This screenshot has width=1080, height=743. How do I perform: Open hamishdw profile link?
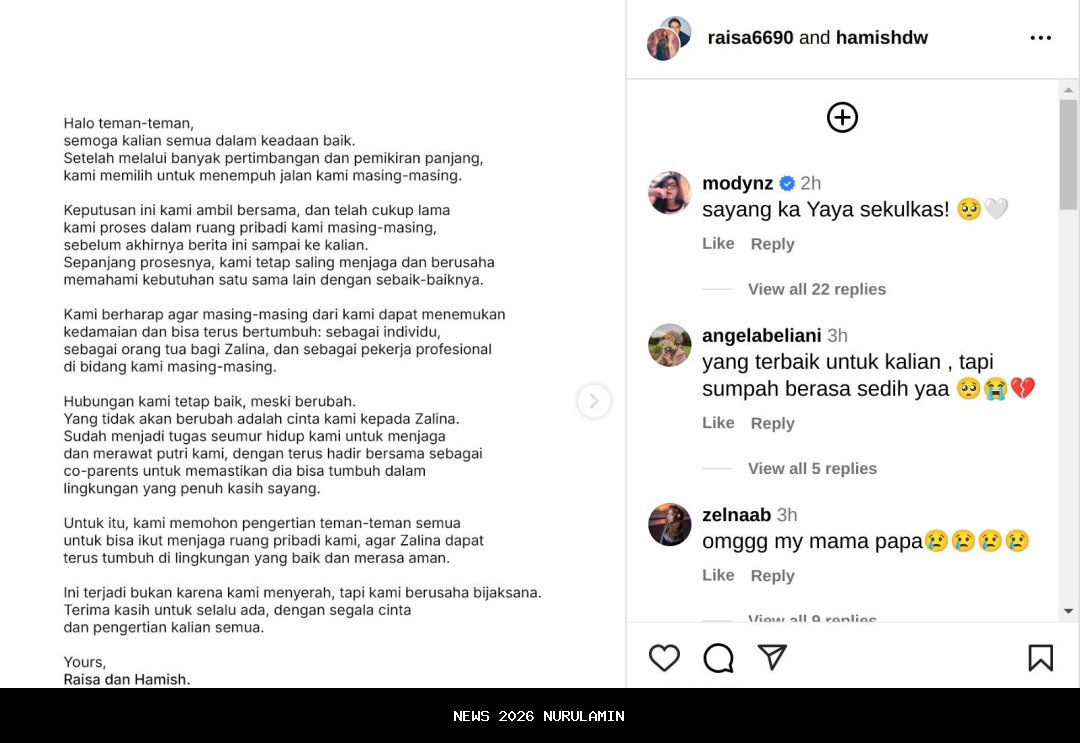pyautogui.click(x=882, y=37)
